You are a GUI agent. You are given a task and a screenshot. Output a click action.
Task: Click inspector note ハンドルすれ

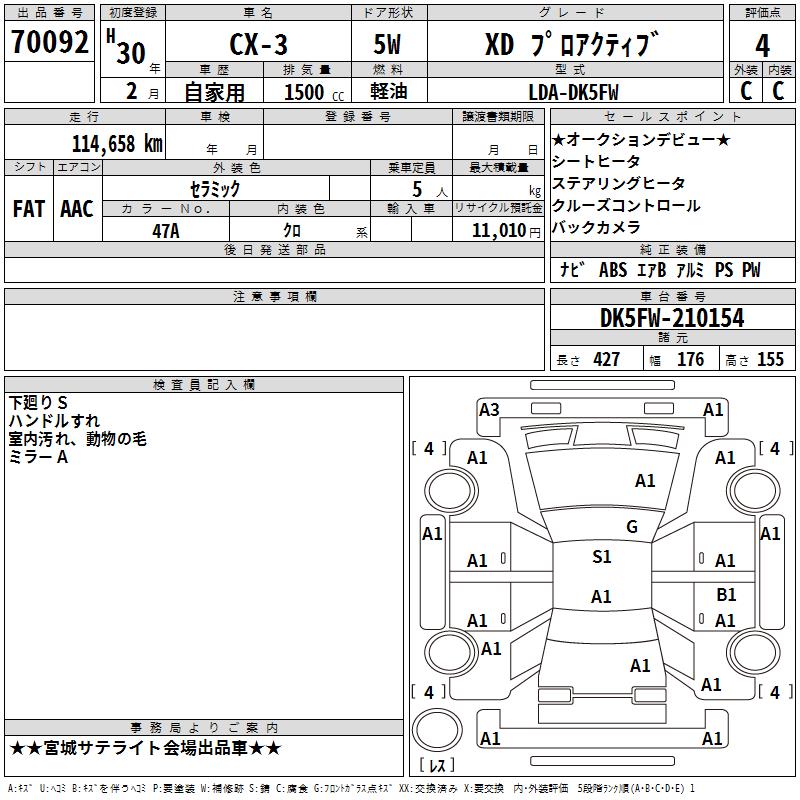click(54, 420)
